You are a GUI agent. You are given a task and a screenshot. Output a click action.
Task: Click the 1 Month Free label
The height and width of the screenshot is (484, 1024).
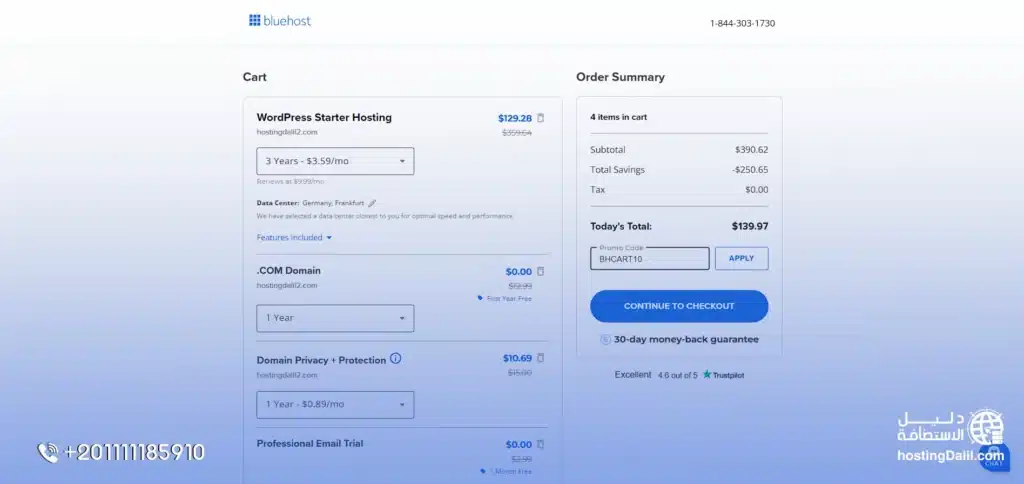pos(511,471)
